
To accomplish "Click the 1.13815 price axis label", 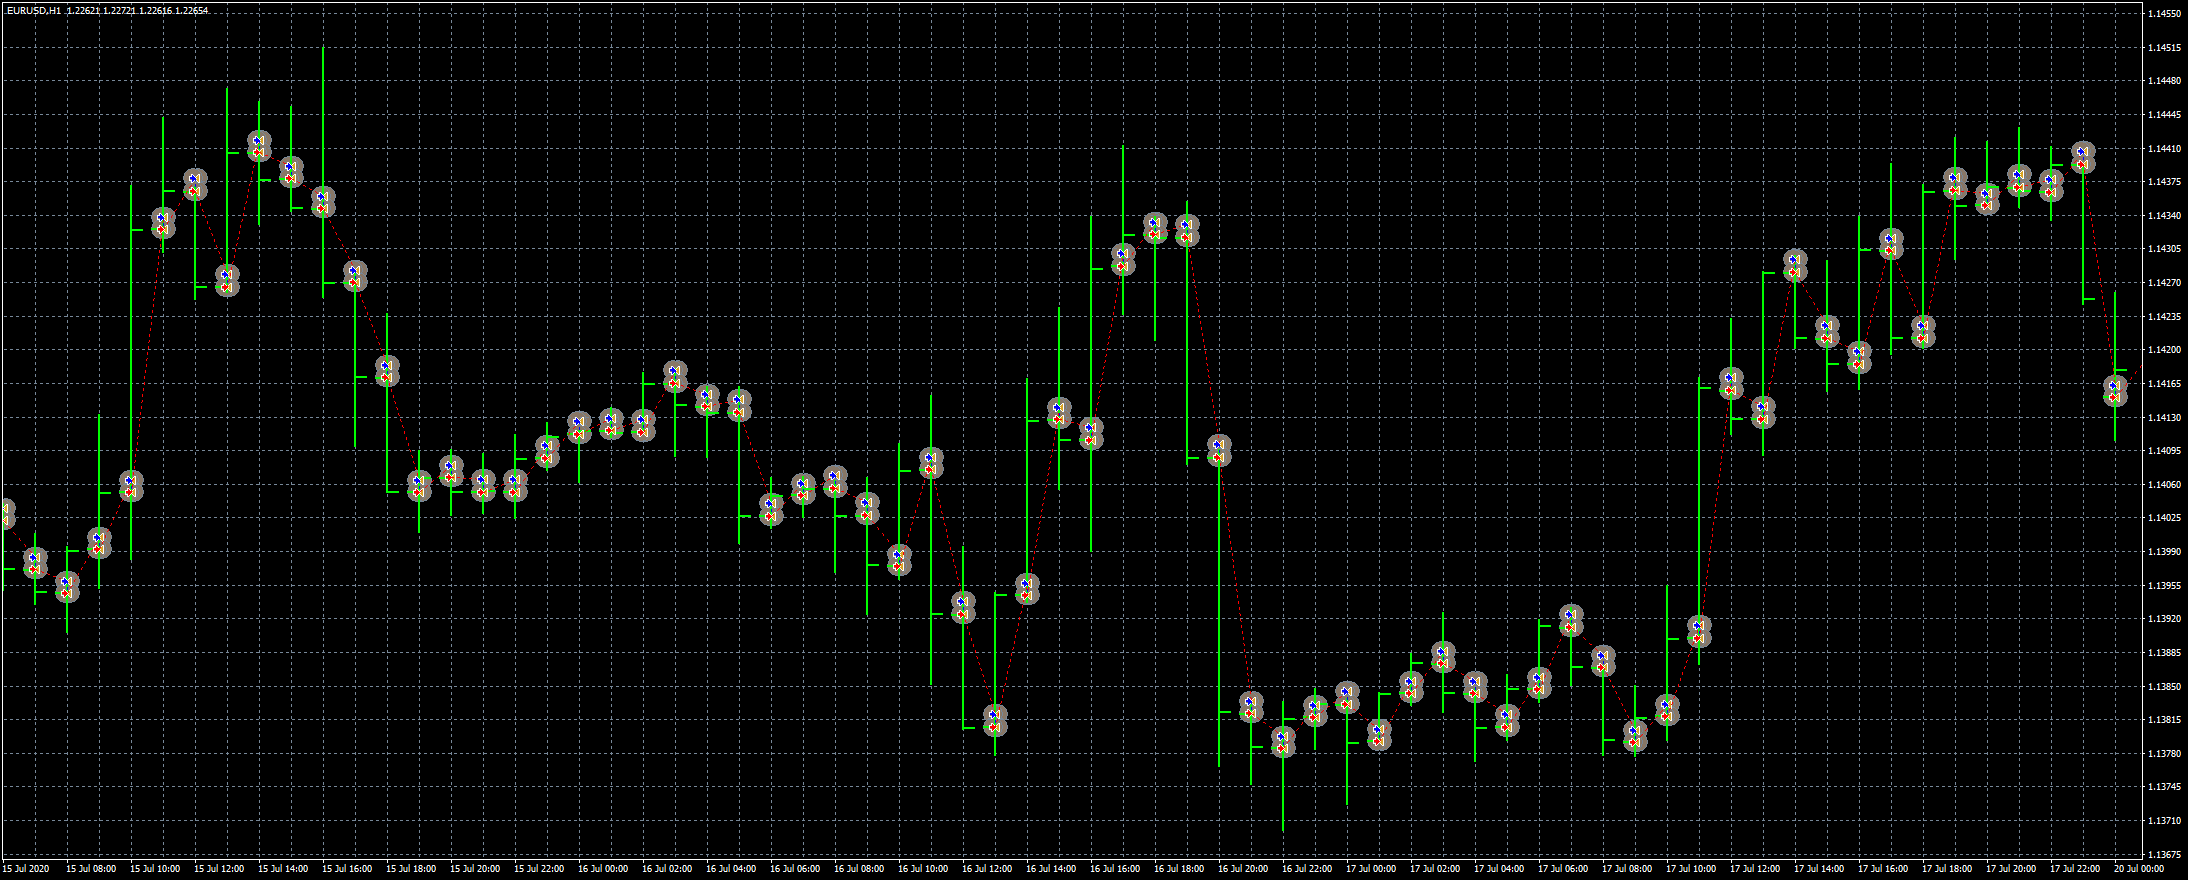I will click(x=2163, y=720).
